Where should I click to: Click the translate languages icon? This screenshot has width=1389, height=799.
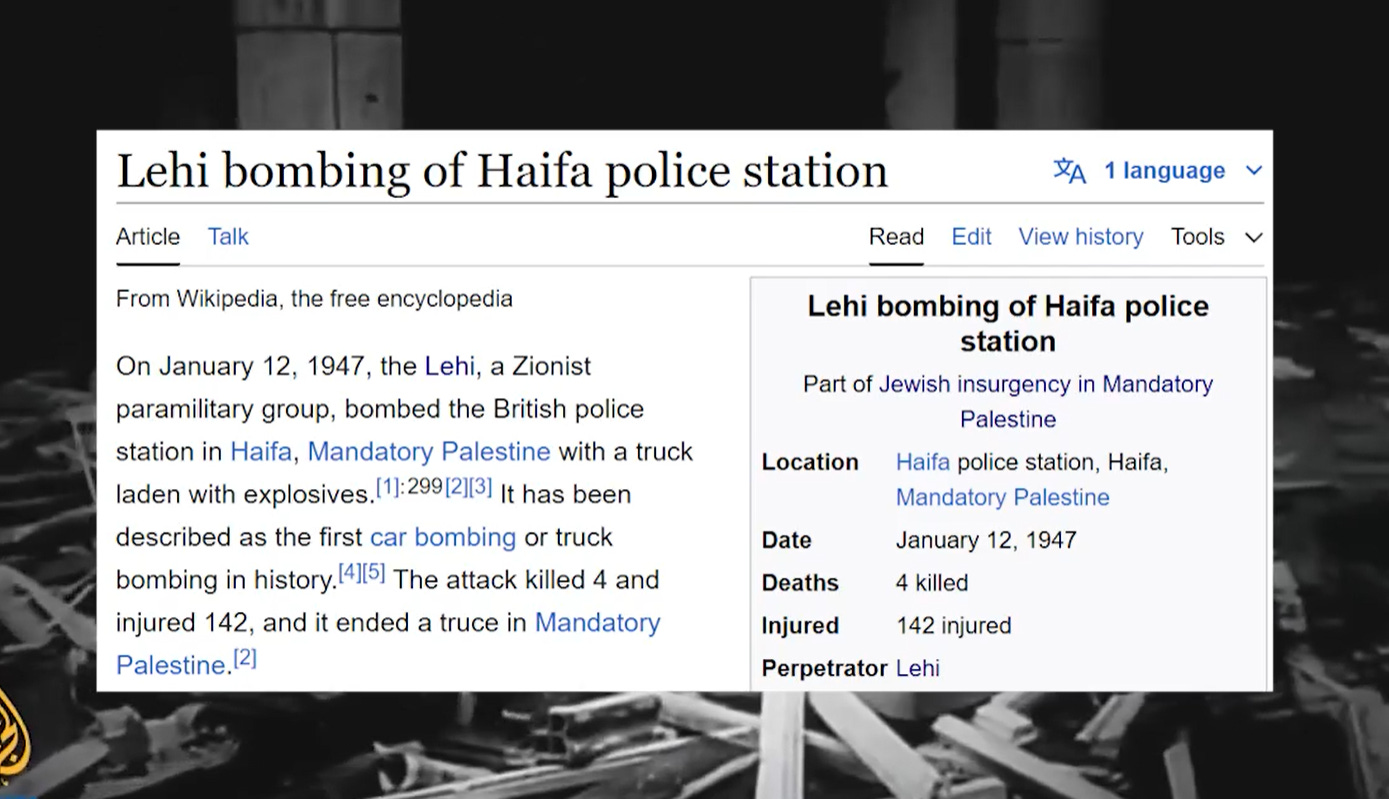click(x=1069, y=171)
